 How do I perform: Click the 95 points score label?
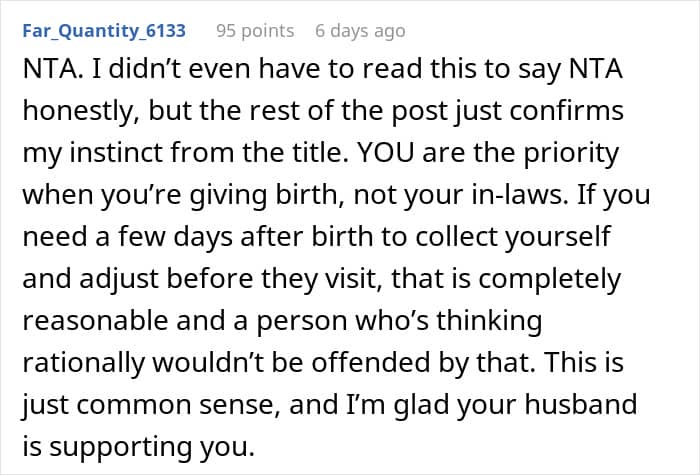point(255,31)
